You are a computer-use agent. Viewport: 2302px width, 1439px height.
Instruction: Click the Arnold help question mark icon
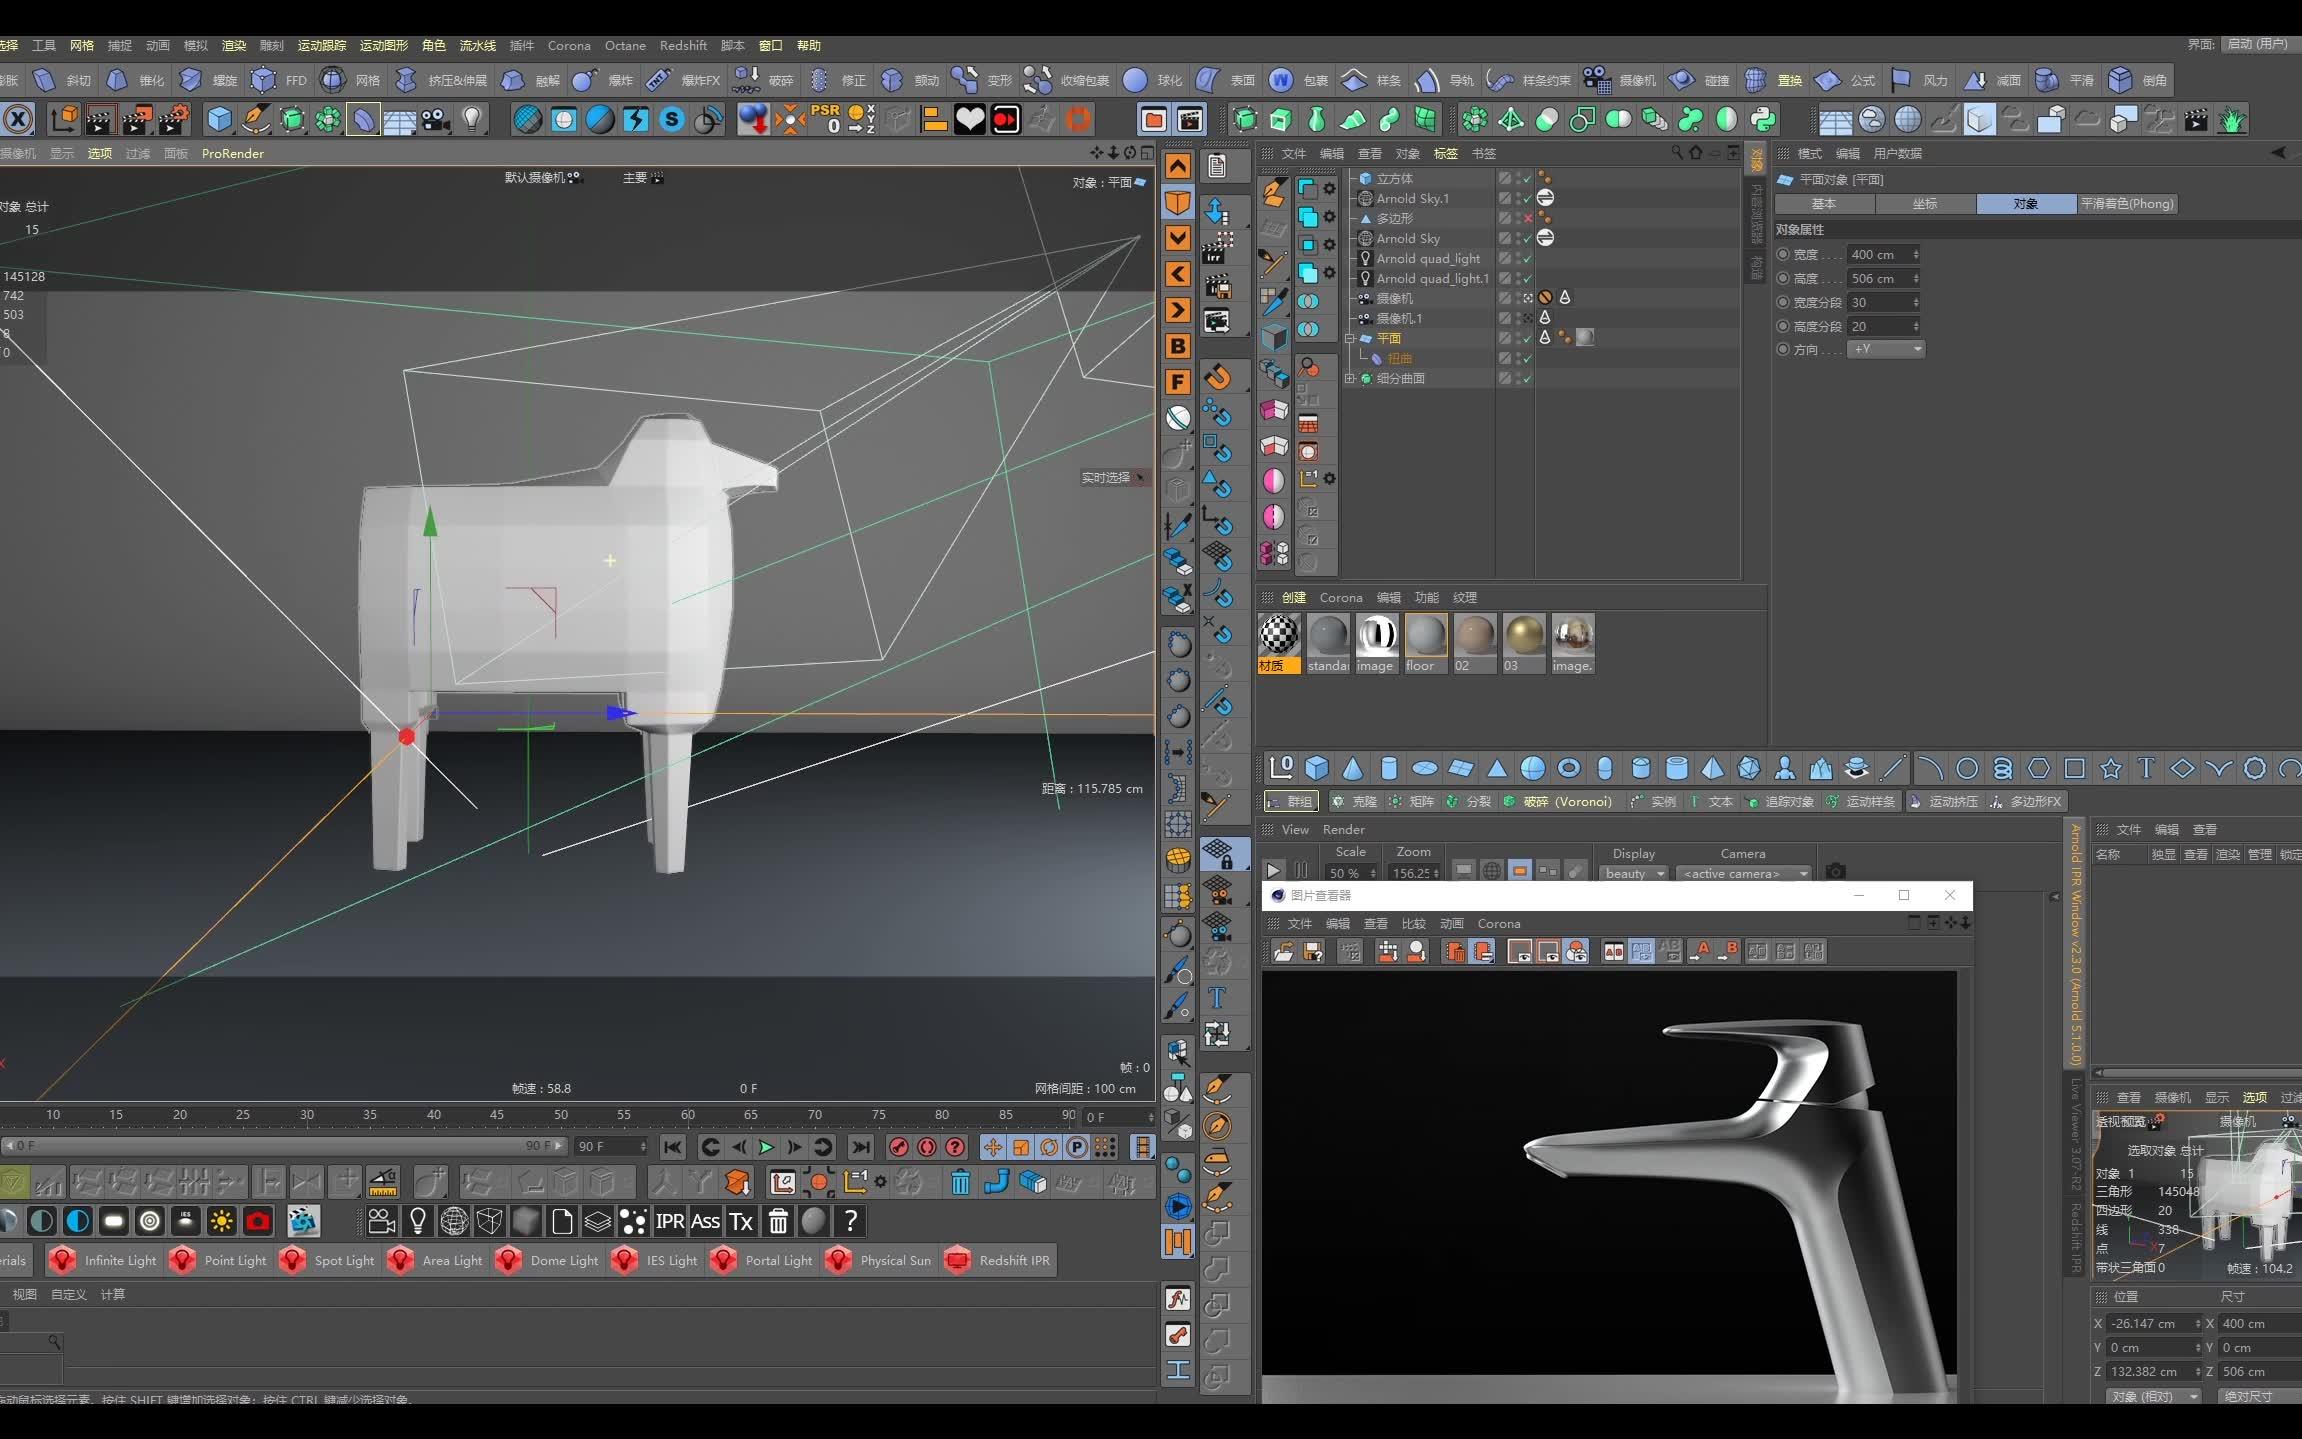click(x=850, y=1221)
